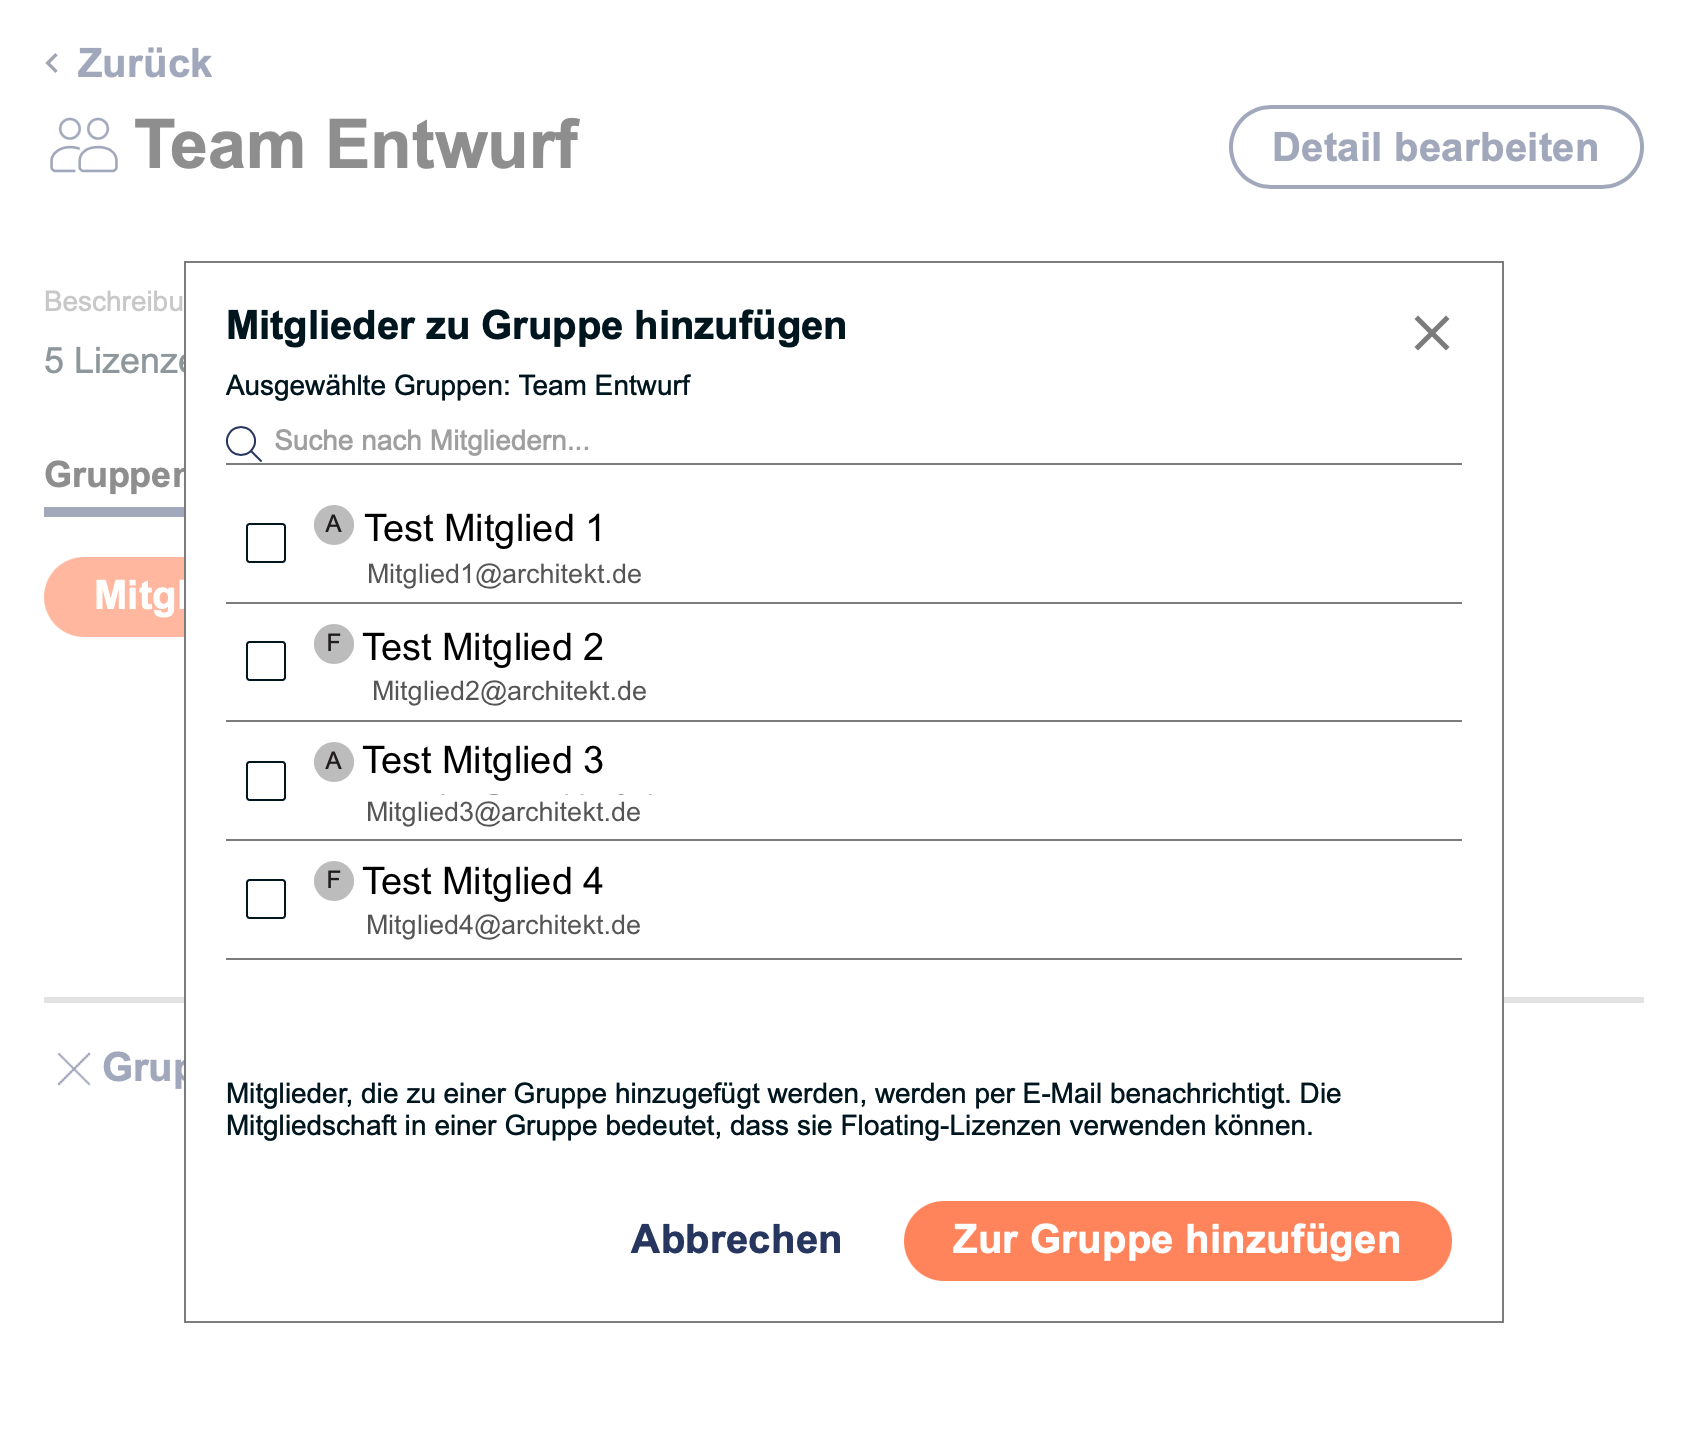The image size is (1684, 1442).
Task: Click the orange Mitgl button behind dialog
Action: point(114,596)
